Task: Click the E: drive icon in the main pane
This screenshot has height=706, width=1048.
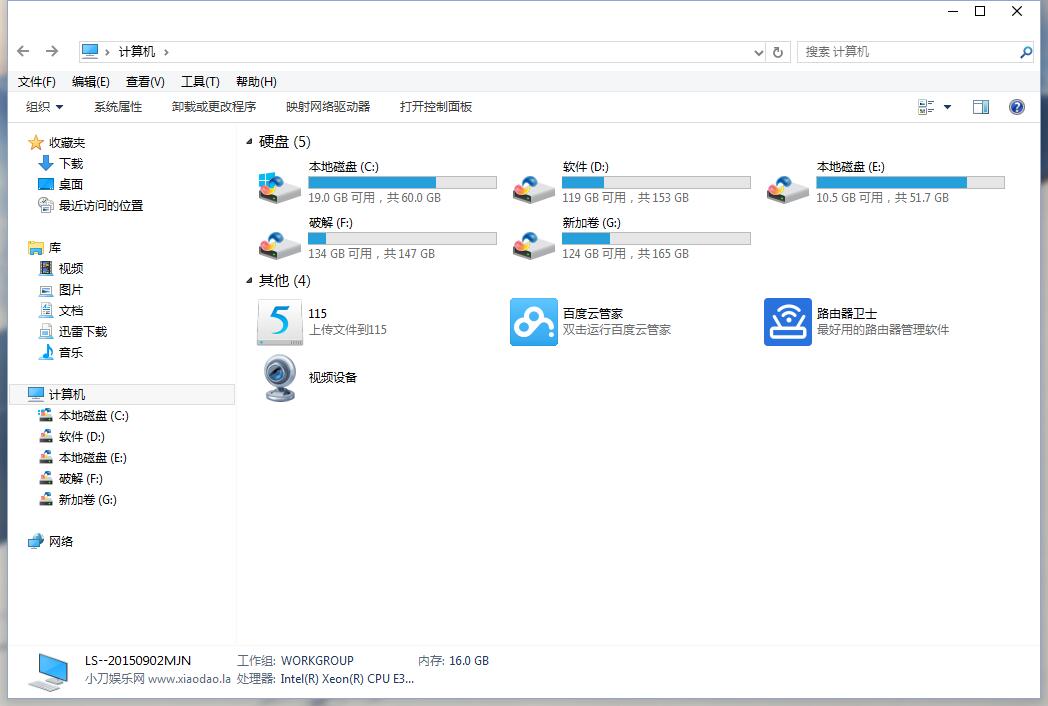Action: pyautogui.click(x=787, y=189)
